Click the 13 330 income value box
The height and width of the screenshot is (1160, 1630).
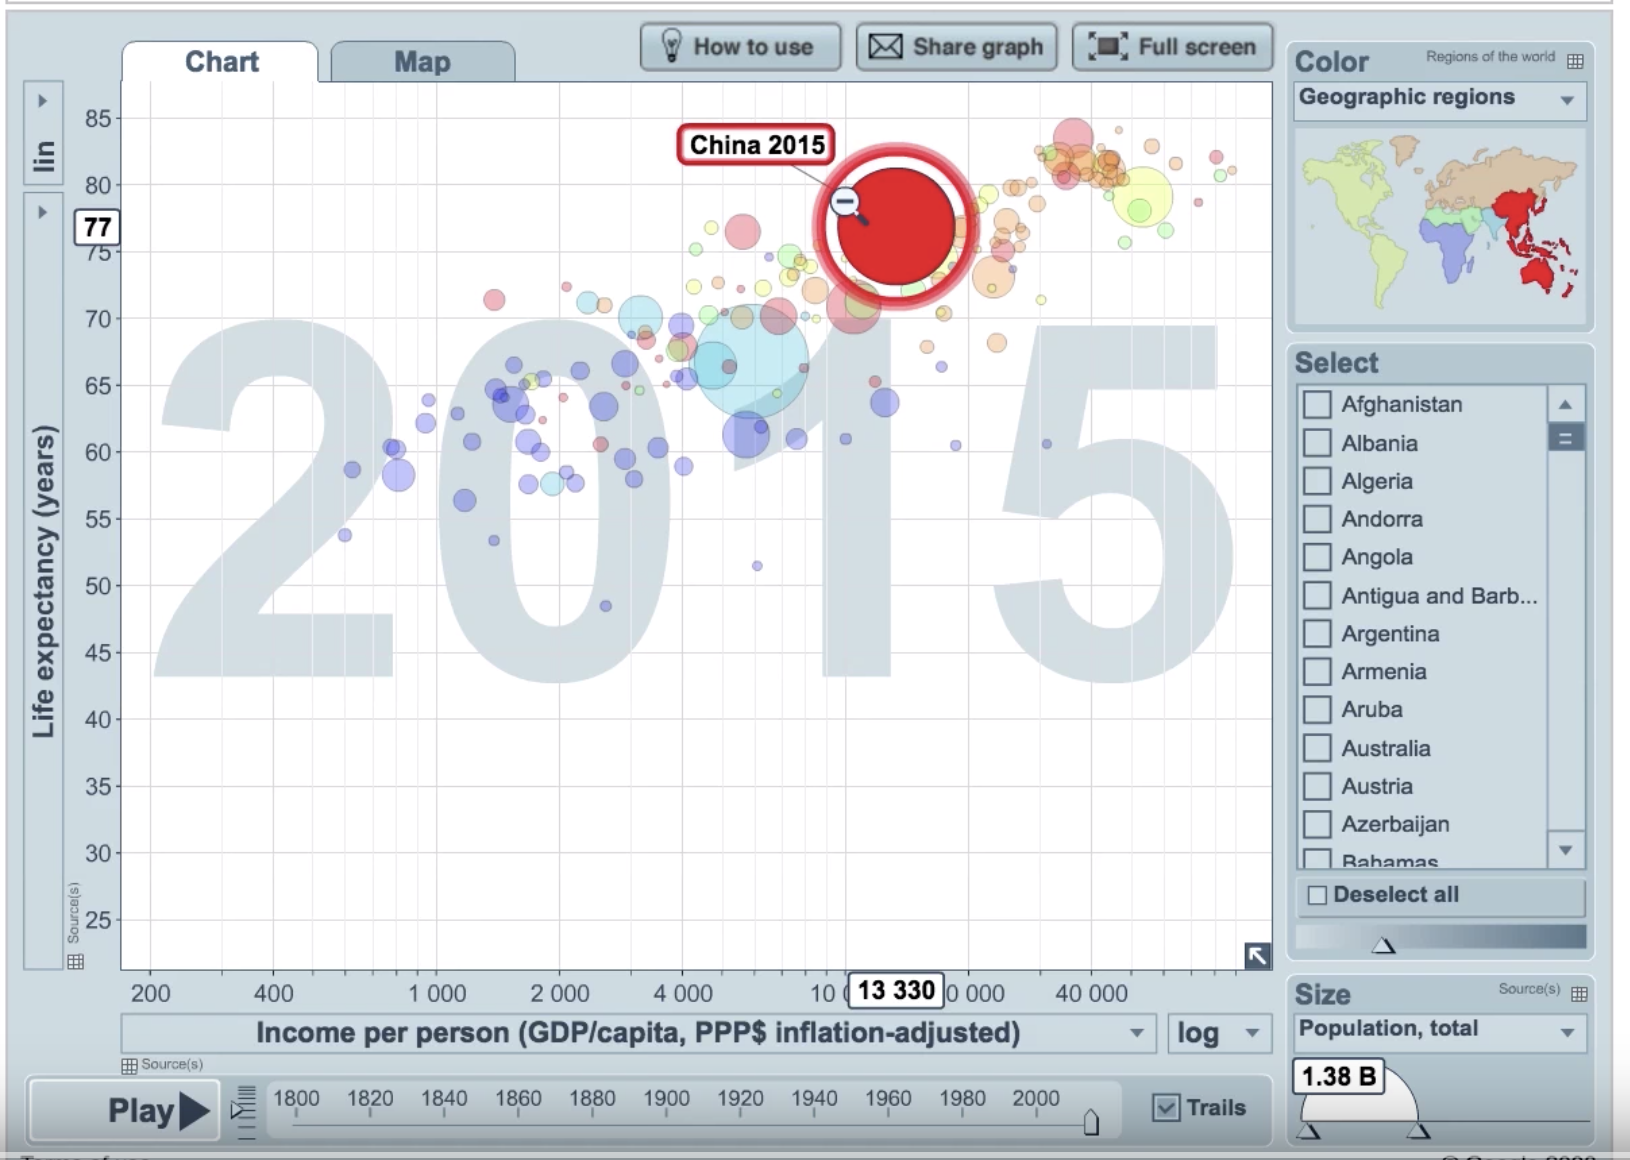point(896,990)
